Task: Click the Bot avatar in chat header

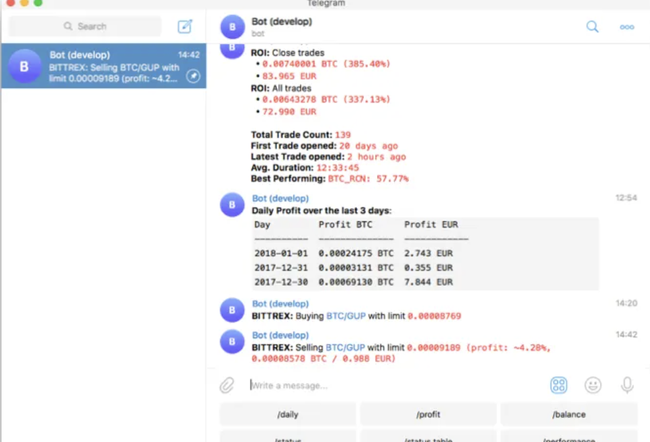Action: 232,27
